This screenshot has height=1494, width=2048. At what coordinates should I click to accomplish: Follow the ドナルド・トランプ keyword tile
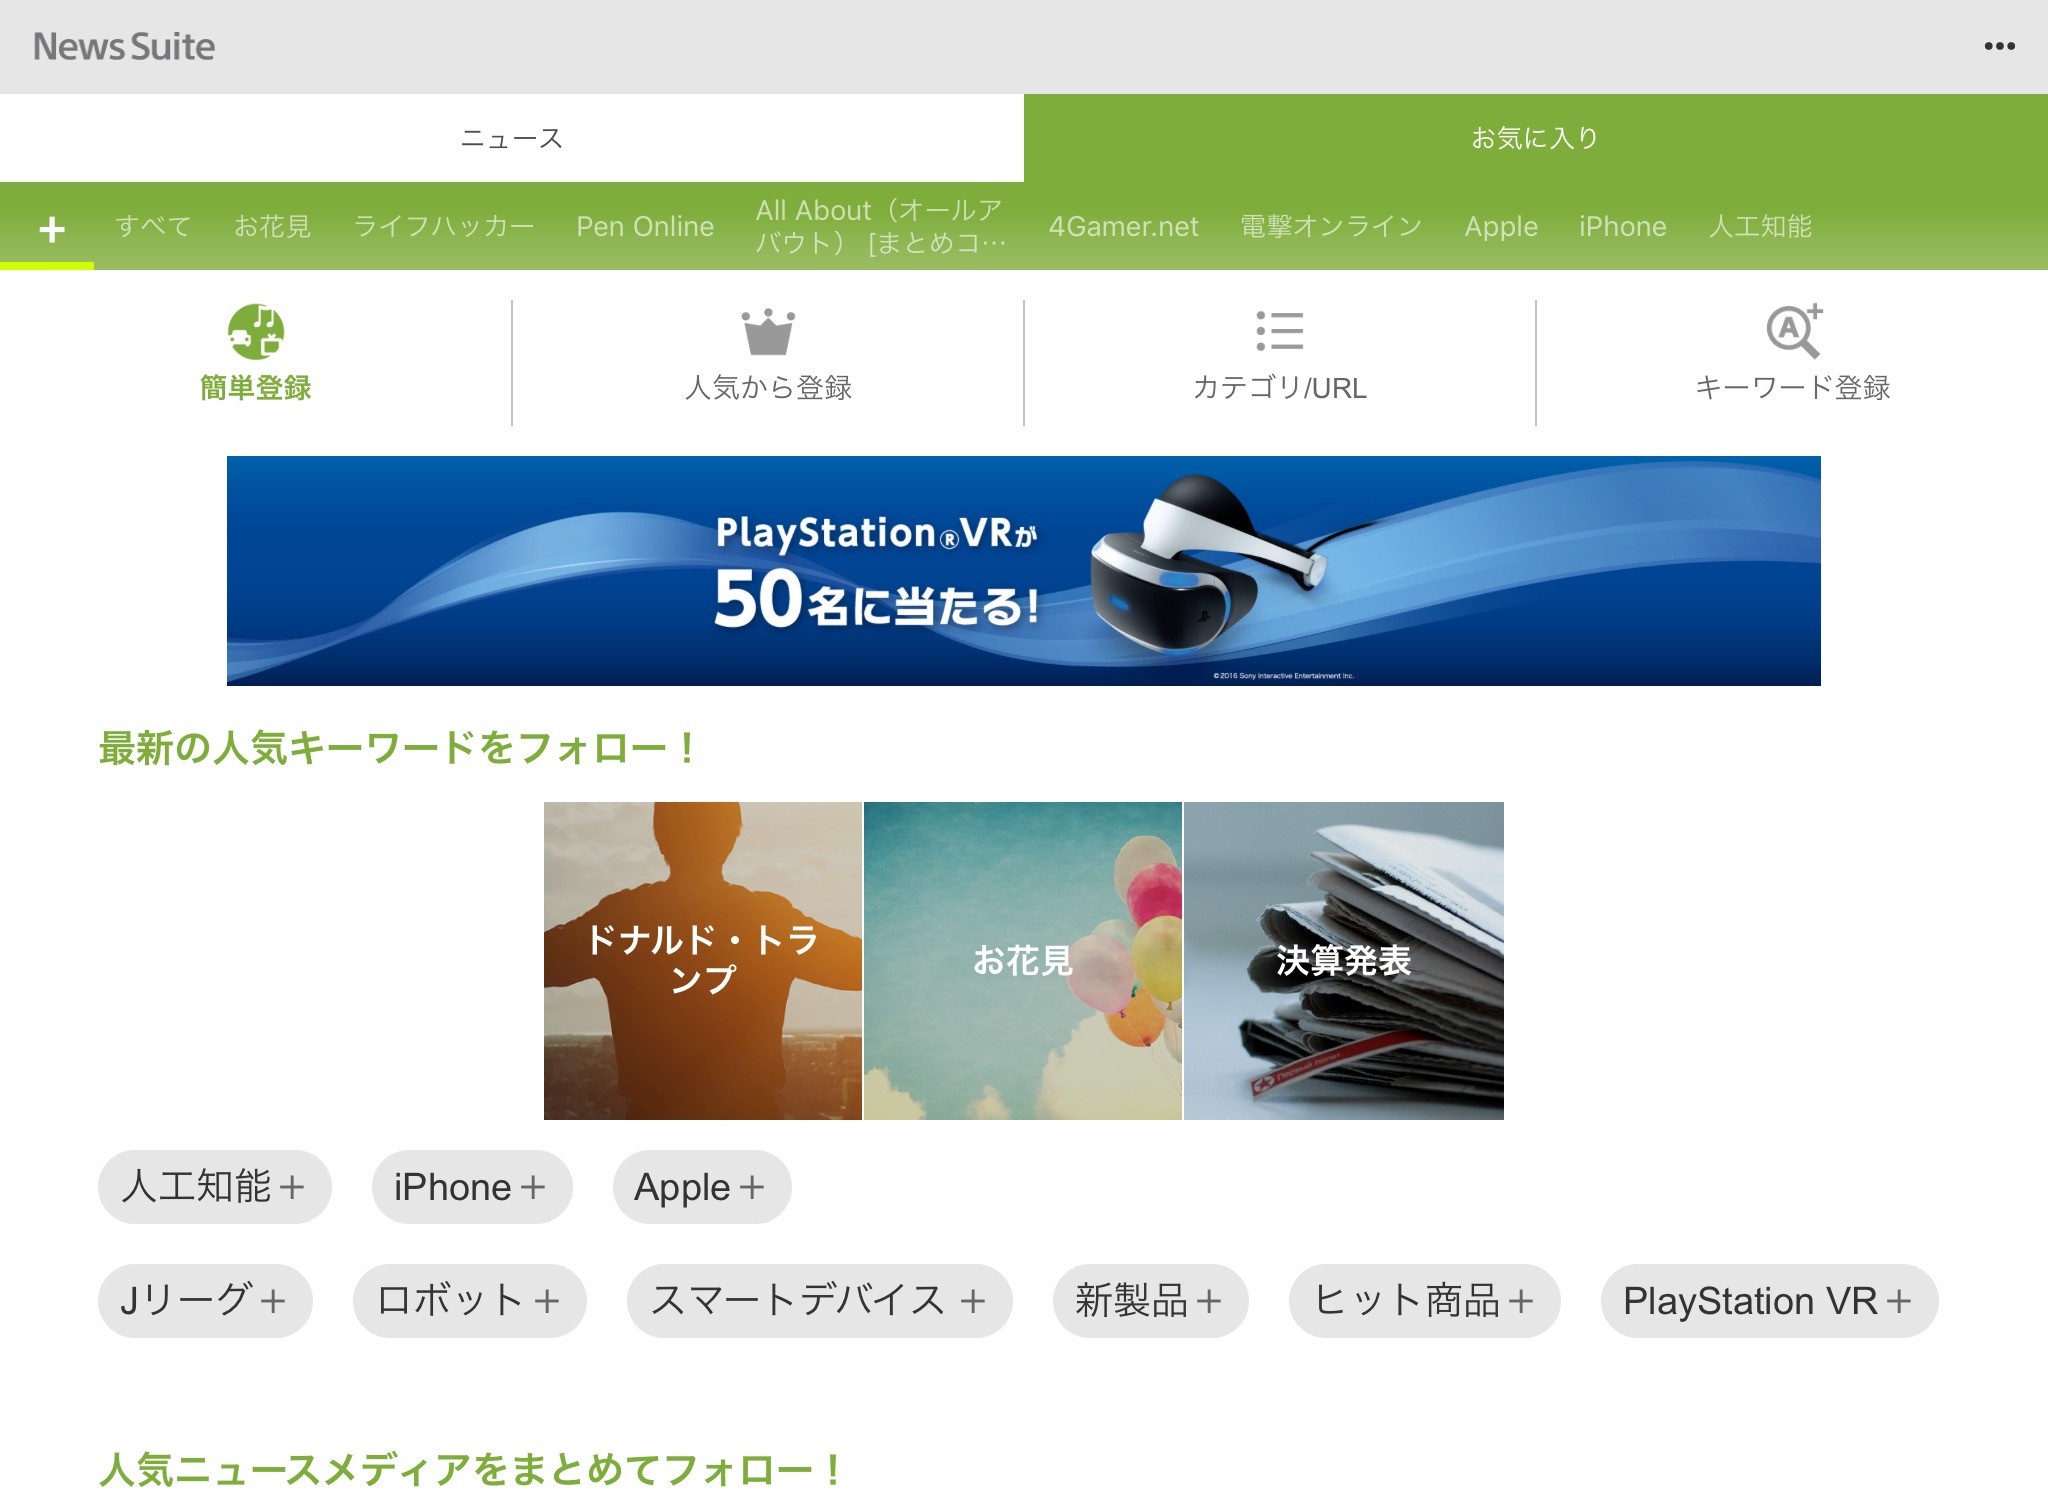[703, 961]
